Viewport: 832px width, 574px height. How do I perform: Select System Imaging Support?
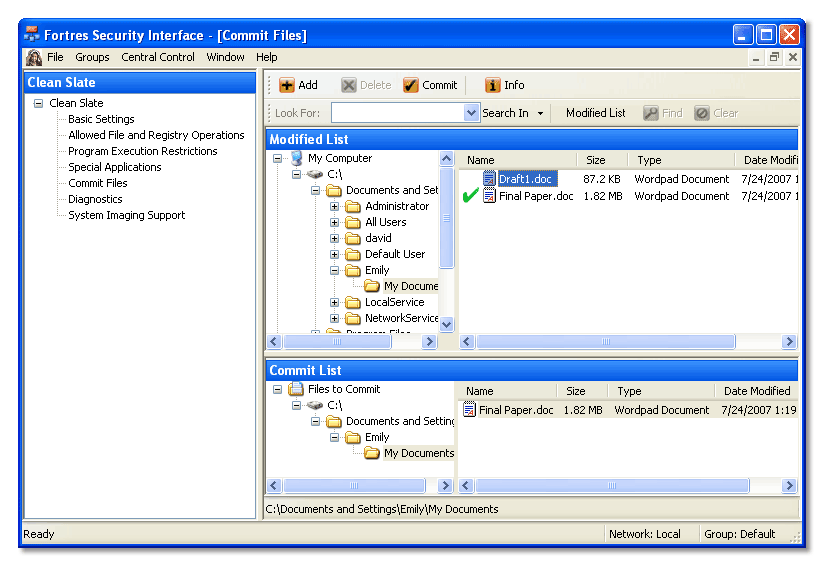pos(126,215)
